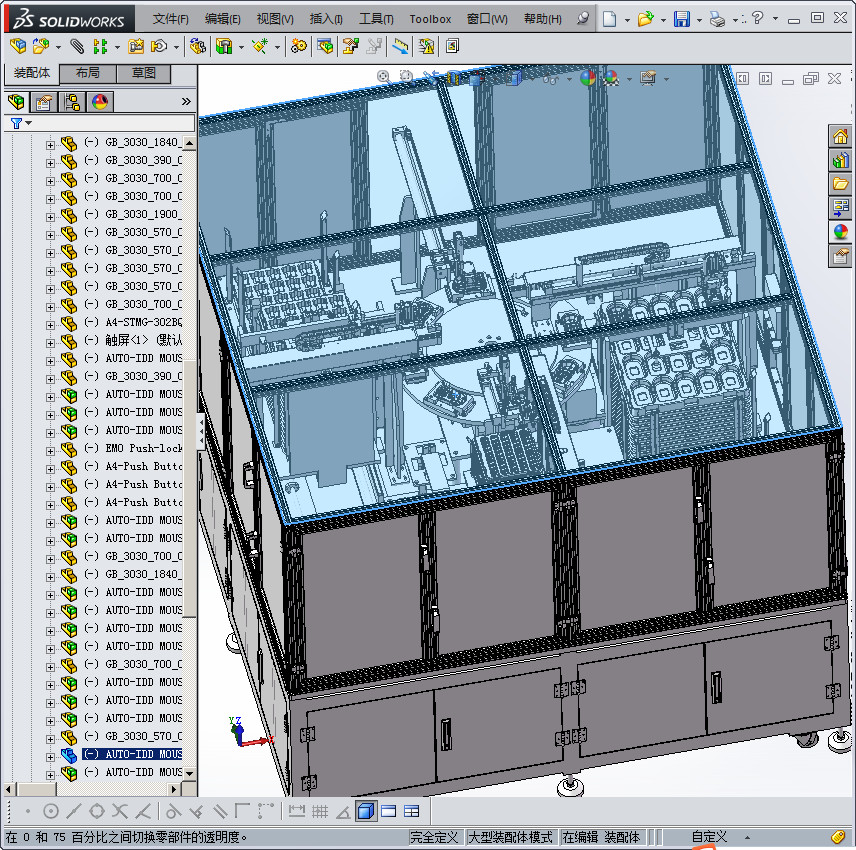Collapse the left panel with the chevron button
This screenshot has width=856, height=850.
pos(186,100)
